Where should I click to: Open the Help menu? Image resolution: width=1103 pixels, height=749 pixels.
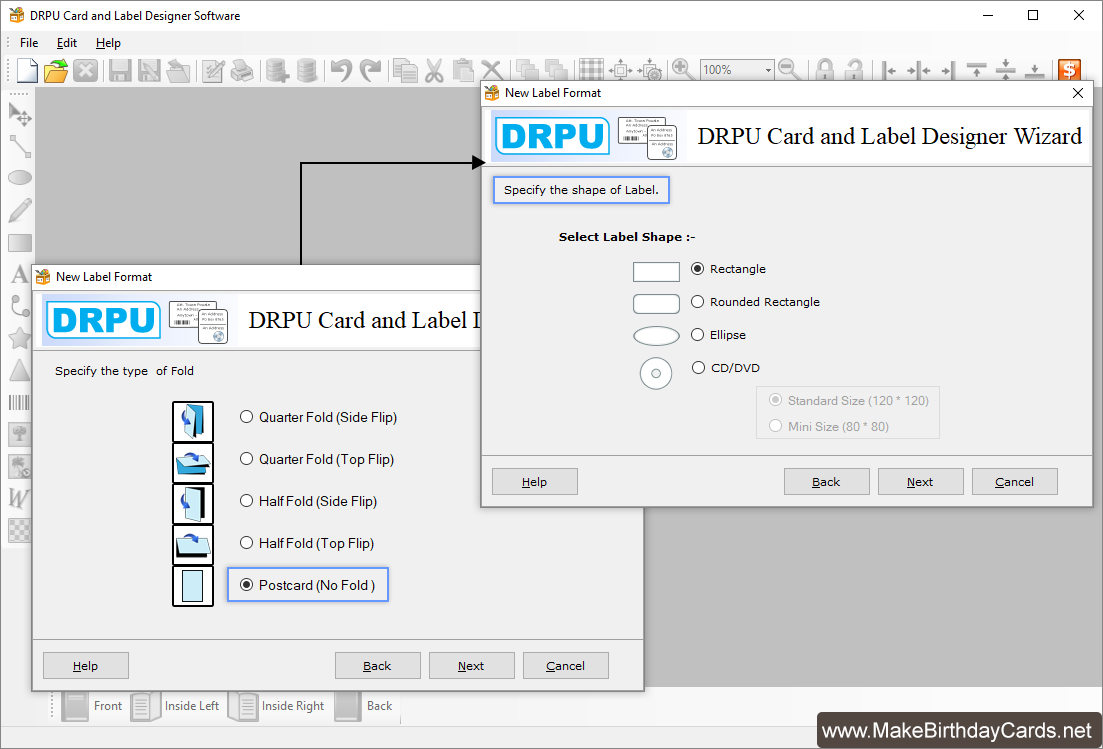108,43
